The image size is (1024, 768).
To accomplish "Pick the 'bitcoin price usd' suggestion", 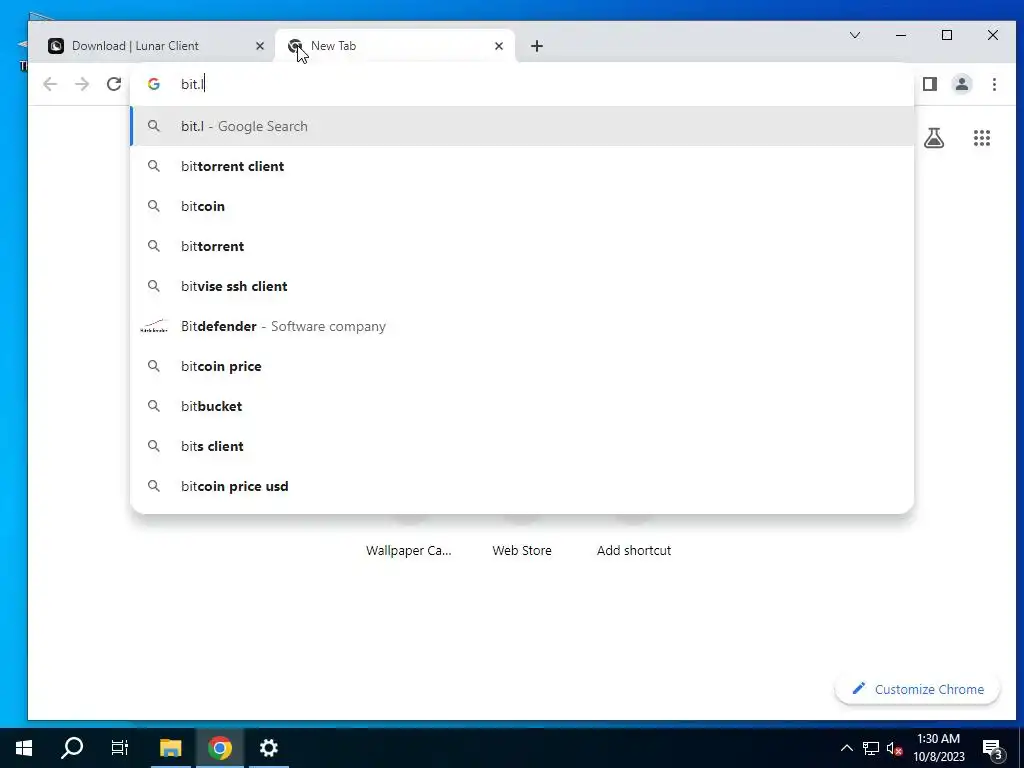I will [522, 486].
